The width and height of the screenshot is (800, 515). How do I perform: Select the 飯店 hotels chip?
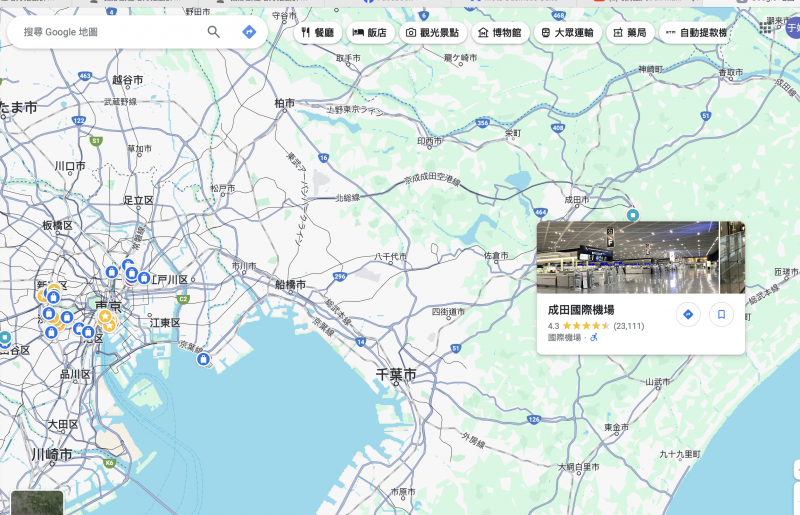click(x=370, y=33)
